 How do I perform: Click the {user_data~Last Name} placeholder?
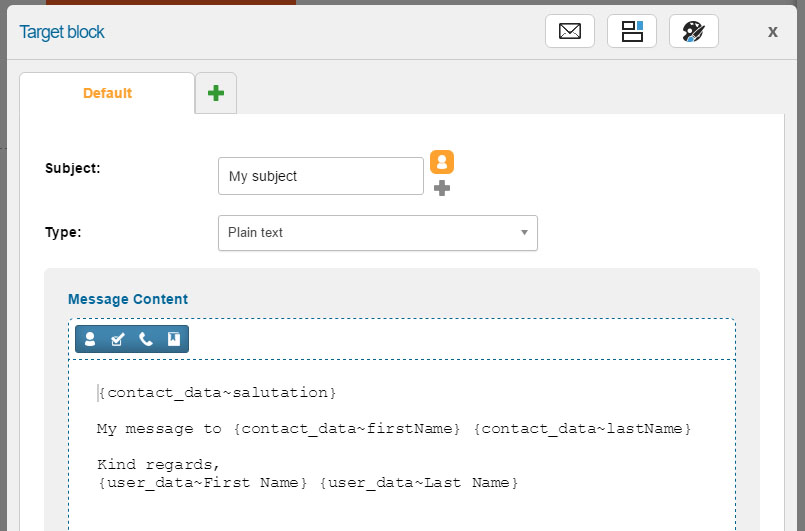point(419,483)
